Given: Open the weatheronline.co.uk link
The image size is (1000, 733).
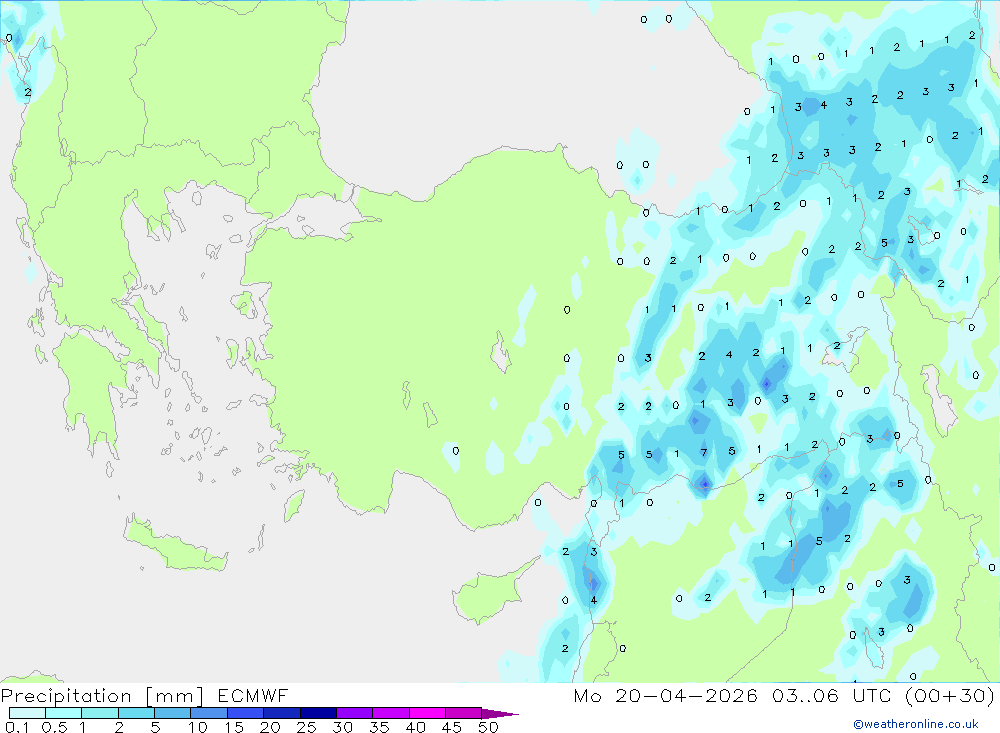Looking at the screenshot, I should click(916, 723).
